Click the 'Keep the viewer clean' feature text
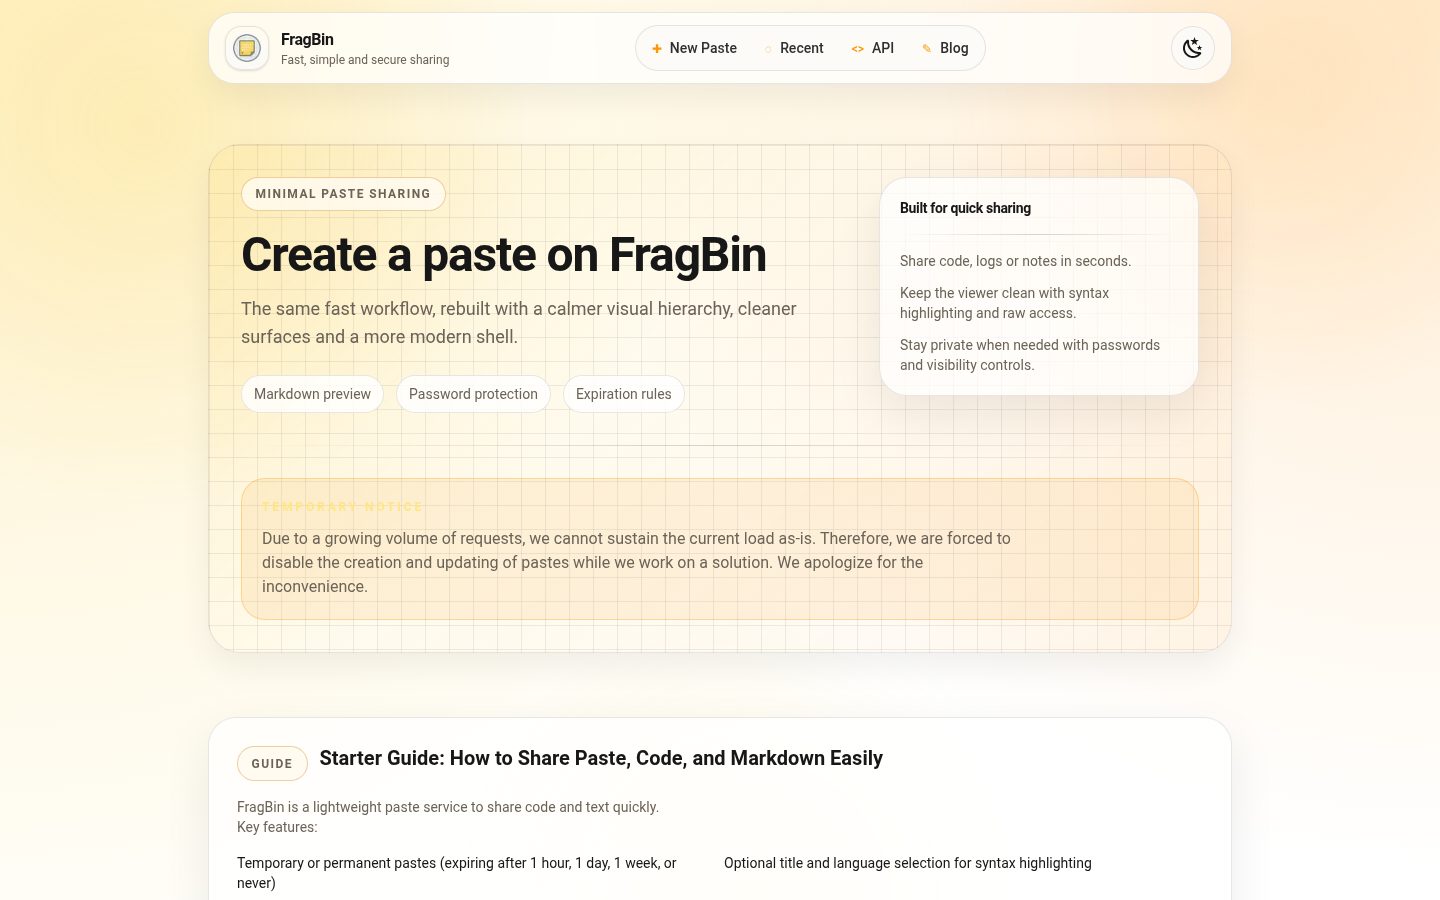The width and height of the screenshot is (1440, 900). click(1004, 303)
